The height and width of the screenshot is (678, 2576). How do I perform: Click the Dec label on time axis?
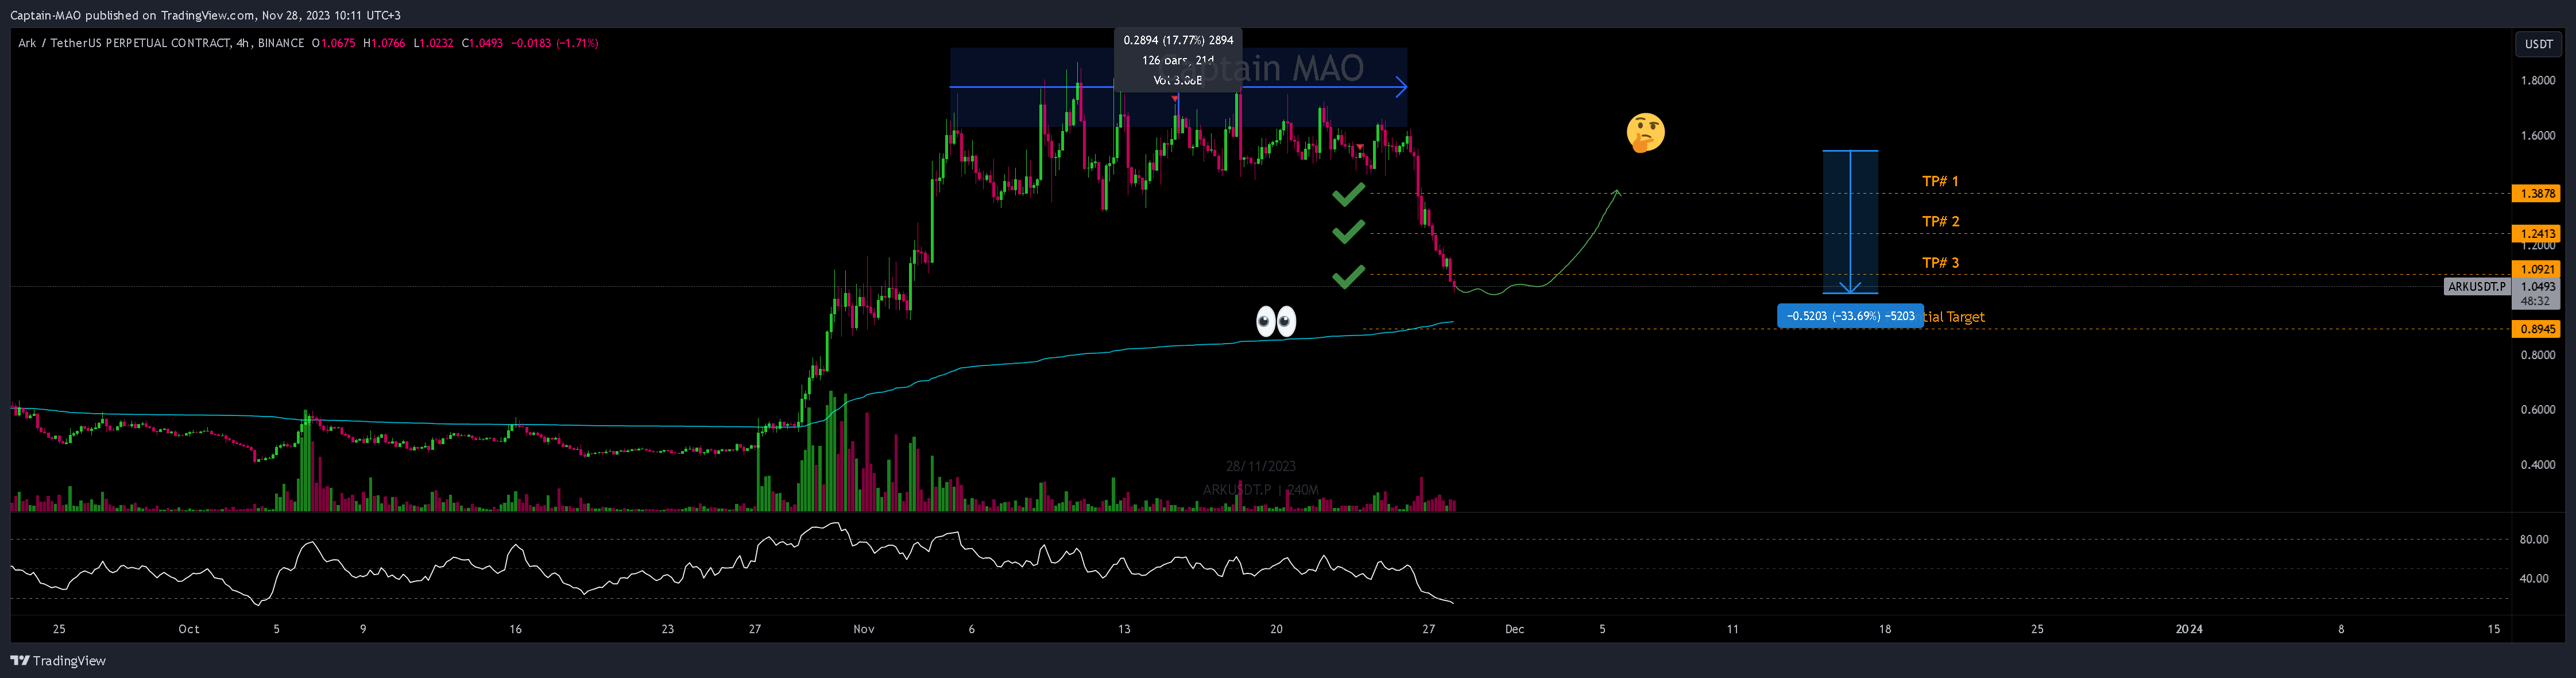coord(1515,629)
